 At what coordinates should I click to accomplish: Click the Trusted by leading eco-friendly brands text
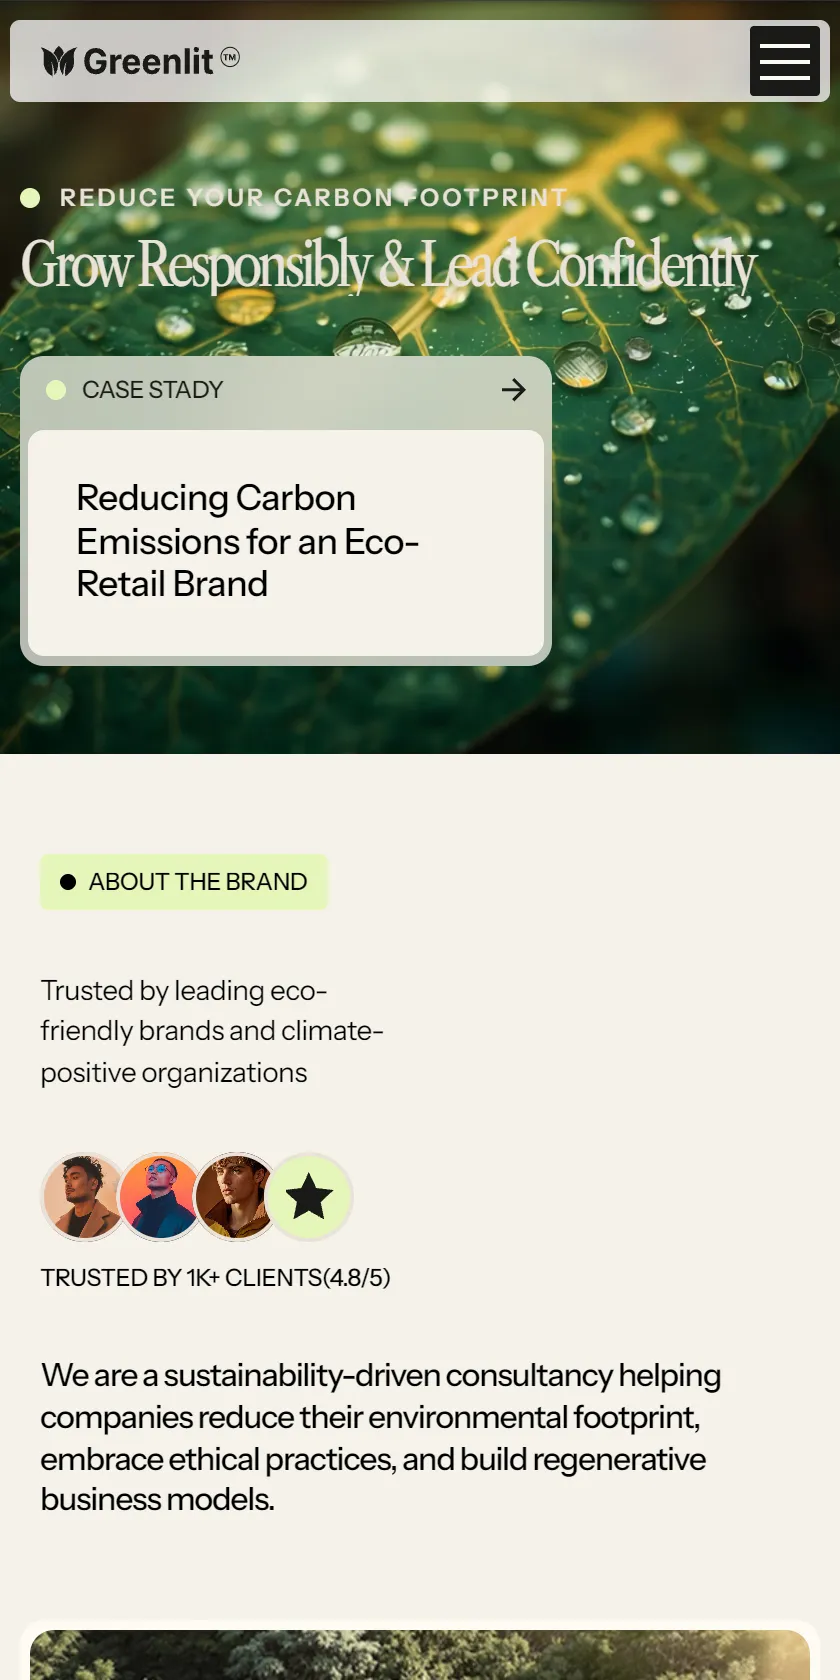tap(212, 1031)
